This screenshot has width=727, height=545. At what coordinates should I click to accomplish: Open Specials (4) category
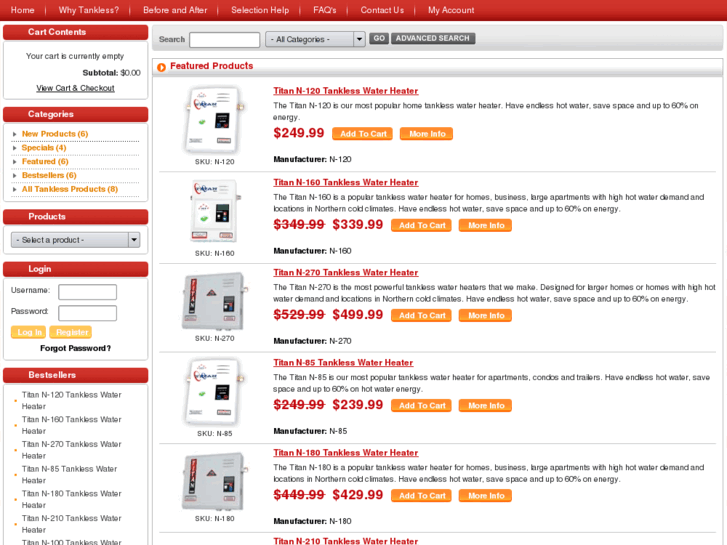coord(44,147)
